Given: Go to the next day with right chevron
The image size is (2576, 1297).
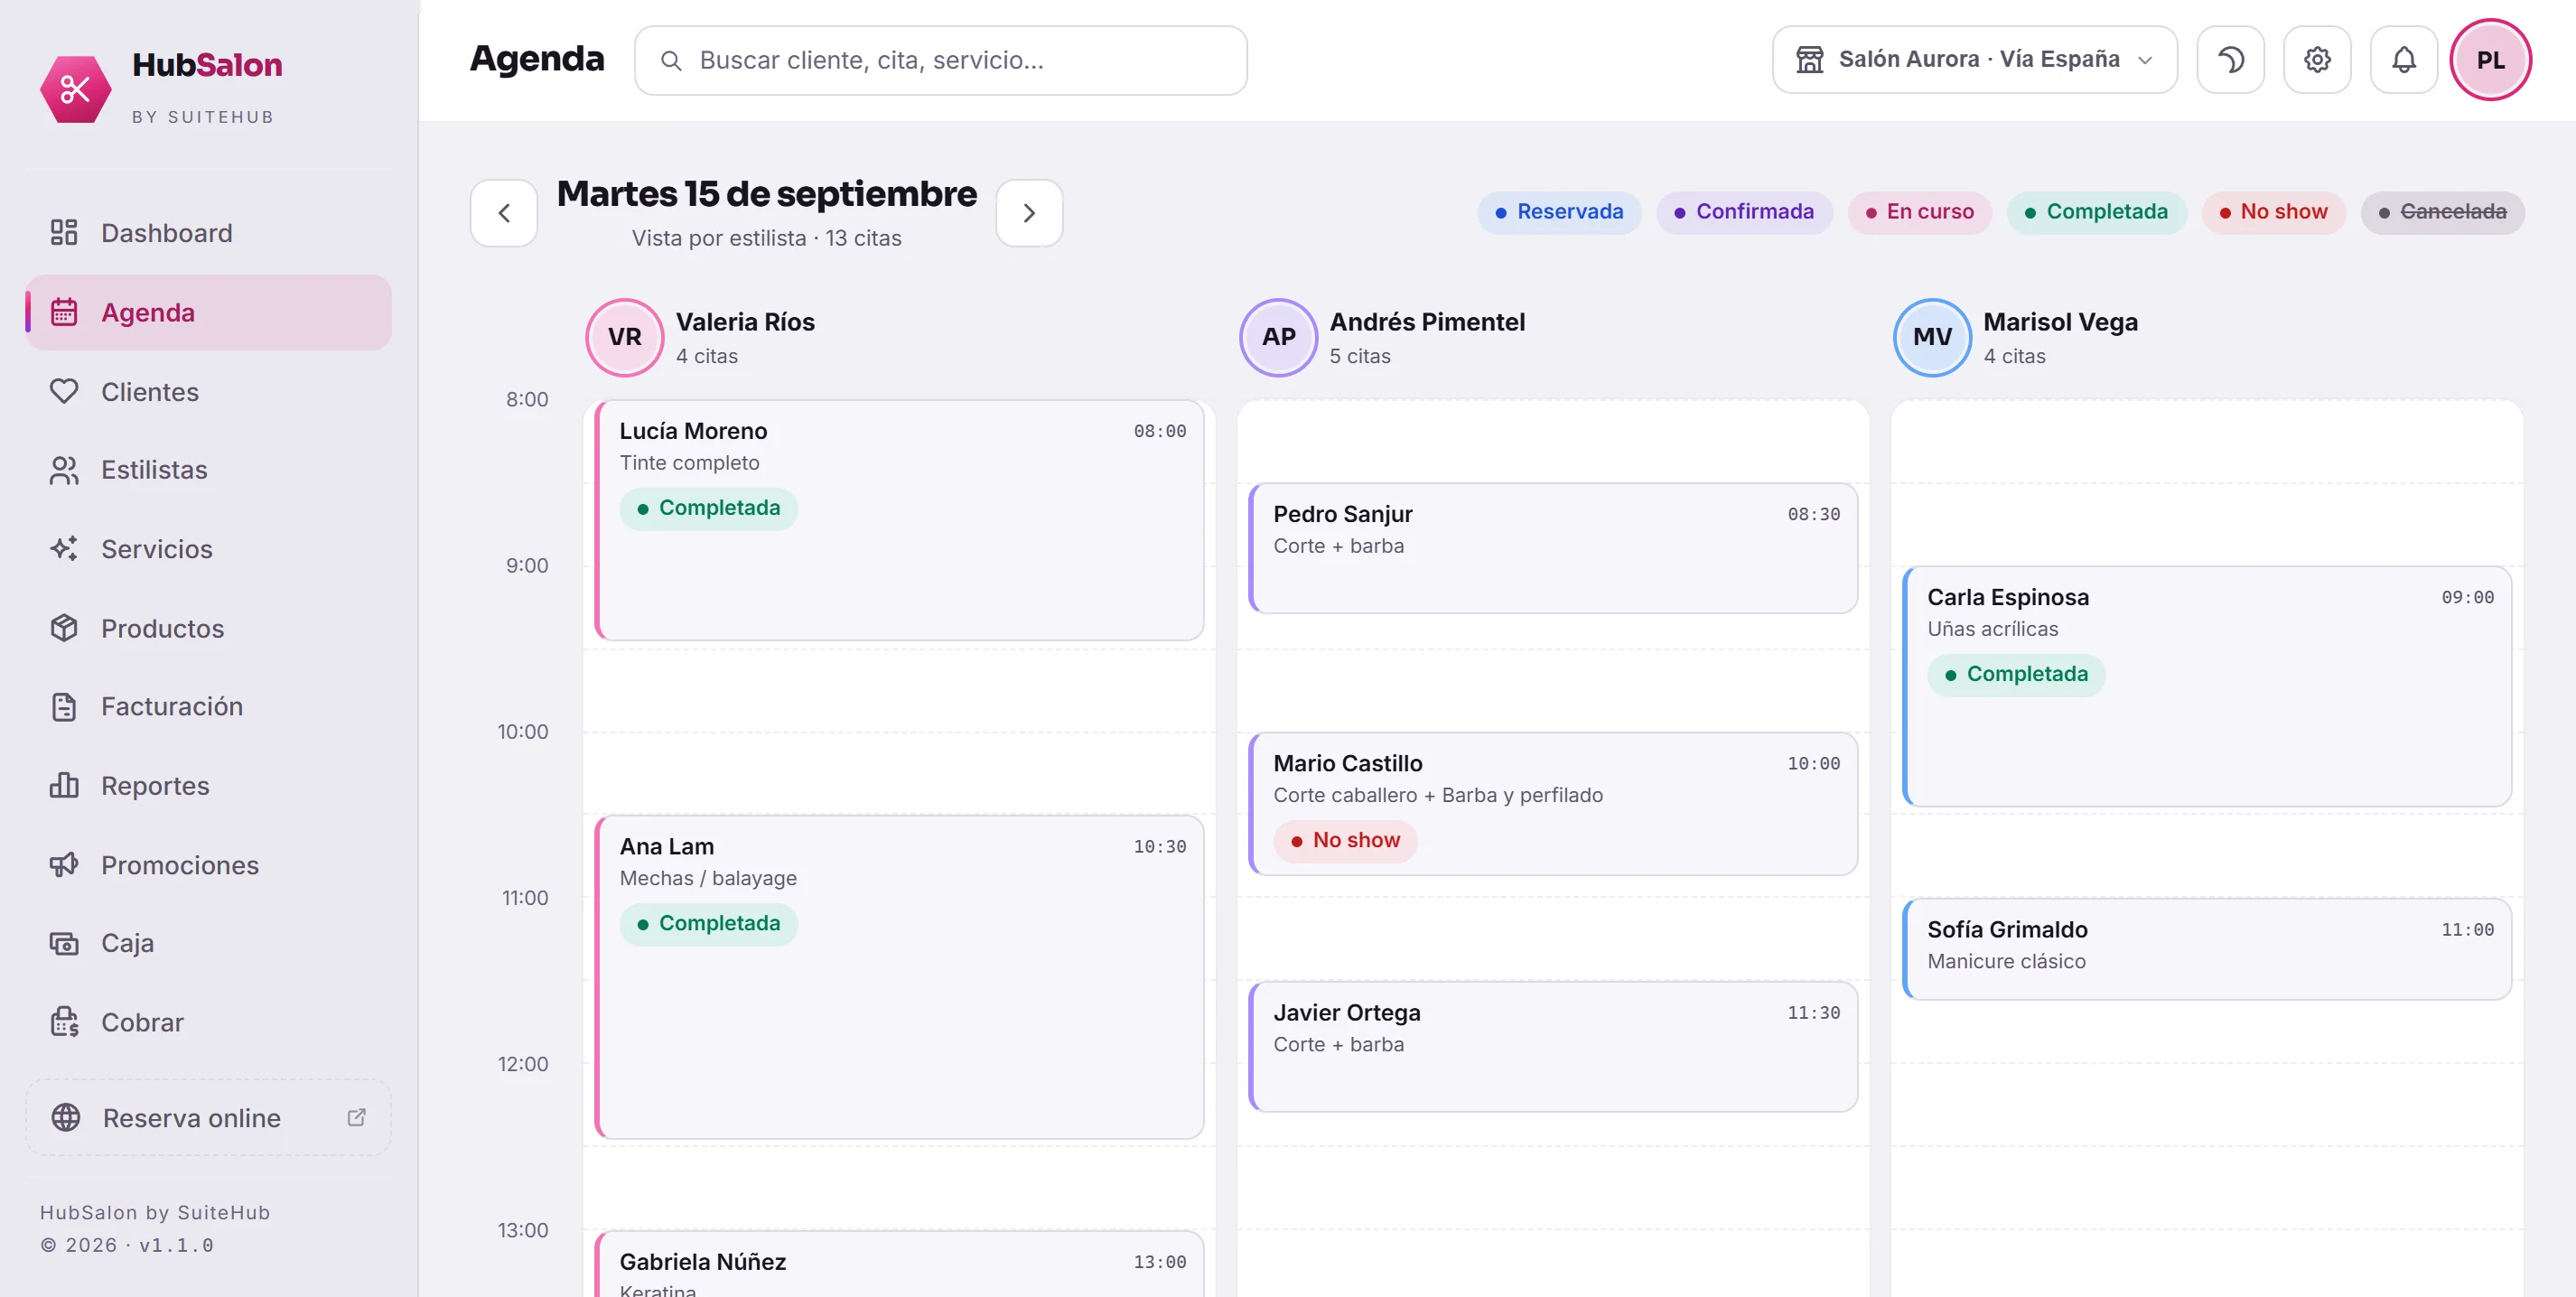Looking at the screenshot, I should tap(1029, 213).
